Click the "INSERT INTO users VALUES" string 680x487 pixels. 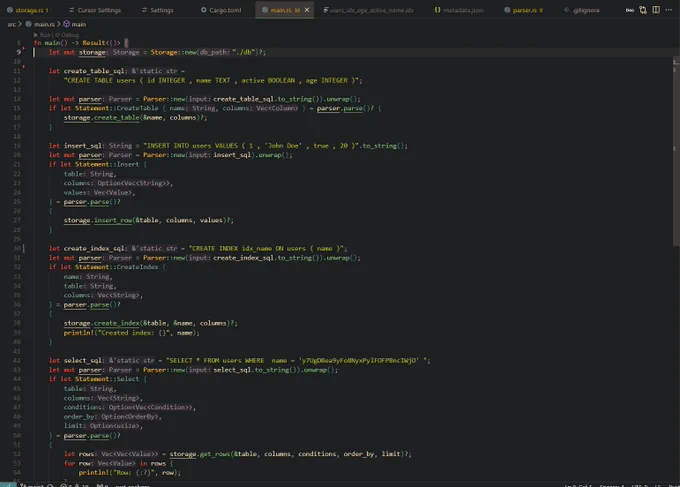click(x=251, y=146)
